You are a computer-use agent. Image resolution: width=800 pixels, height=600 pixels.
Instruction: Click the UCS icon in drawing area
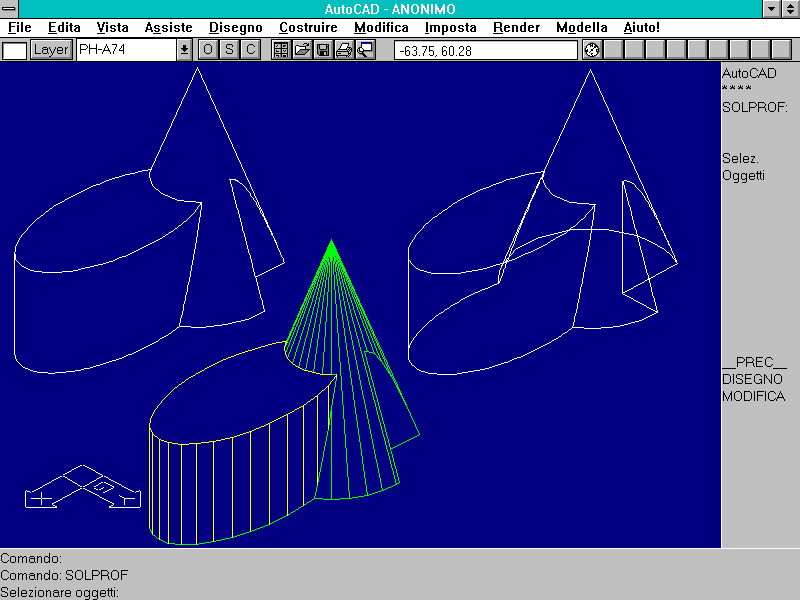pyautogui.click(x=83, y=487)
